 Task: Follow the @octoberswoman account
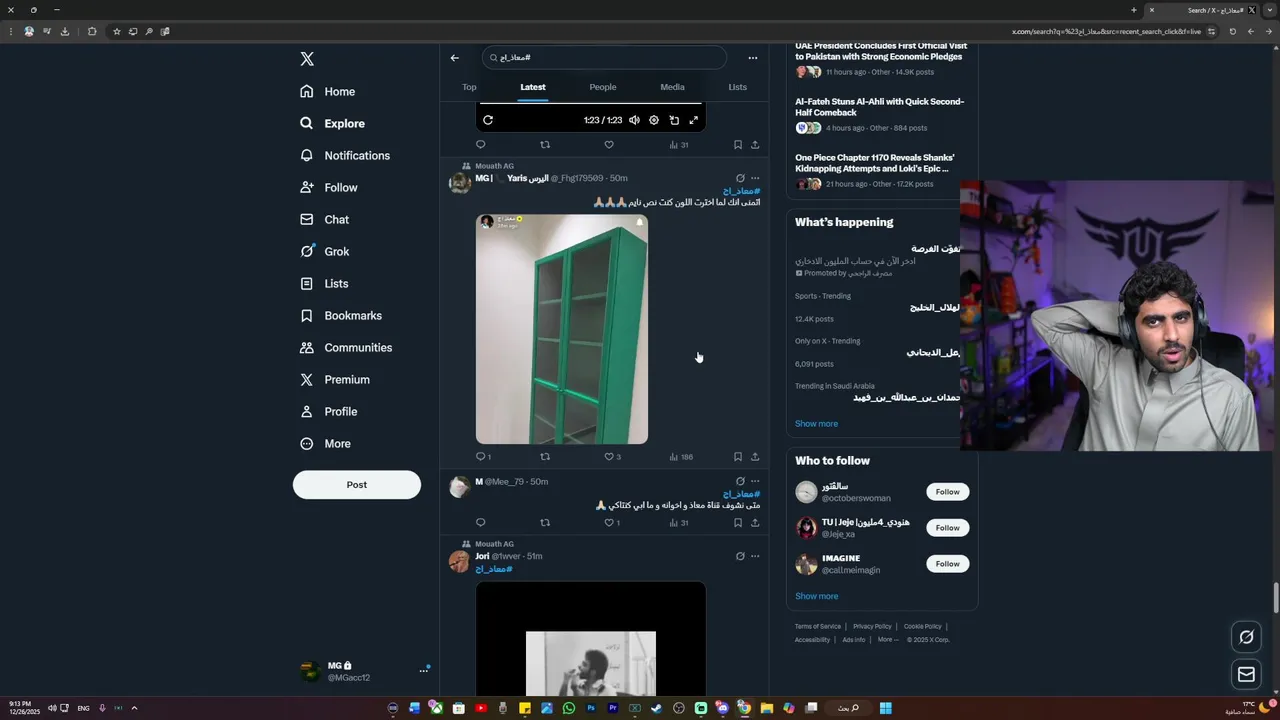coord(948,492)
